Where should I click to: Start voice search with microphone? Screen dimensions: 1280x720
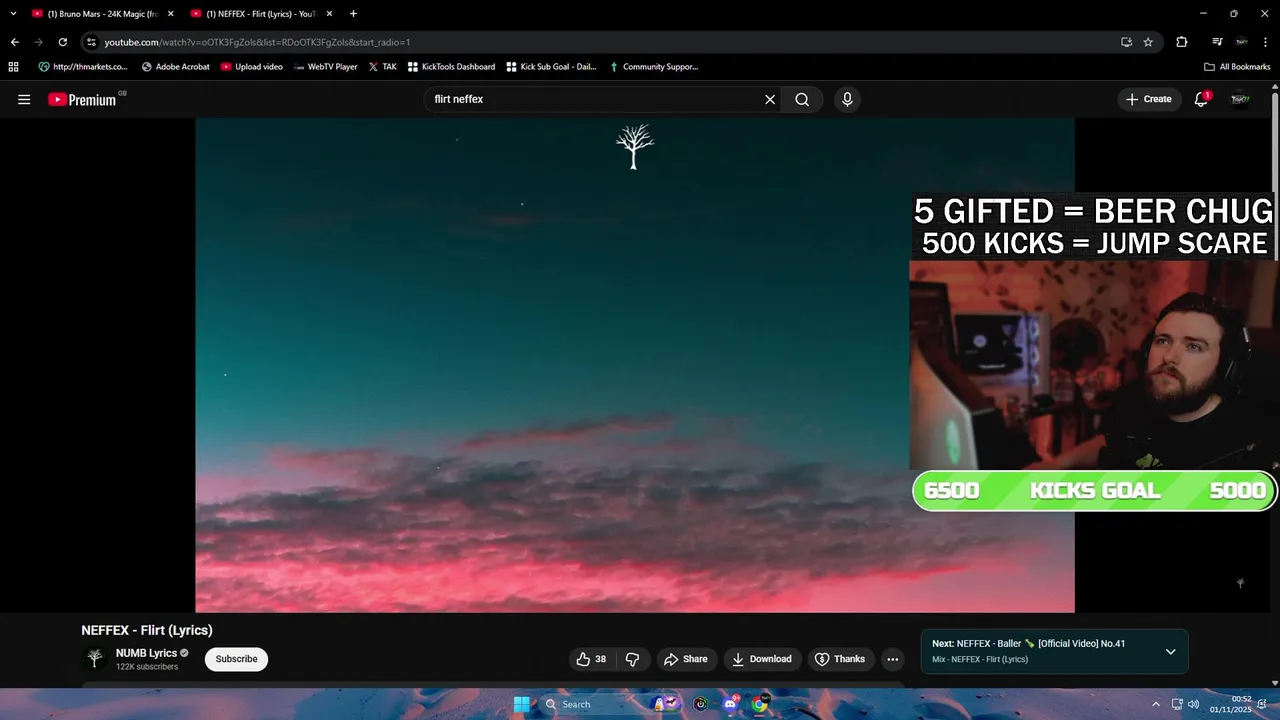[847, 99]
